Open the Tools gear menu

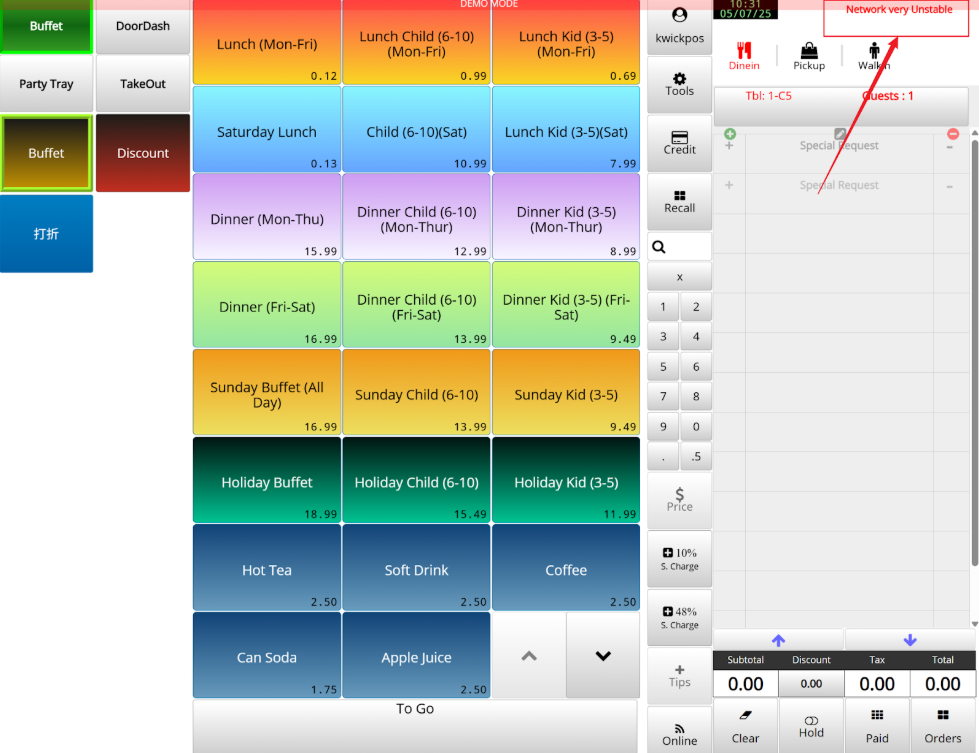click(679, 84)
